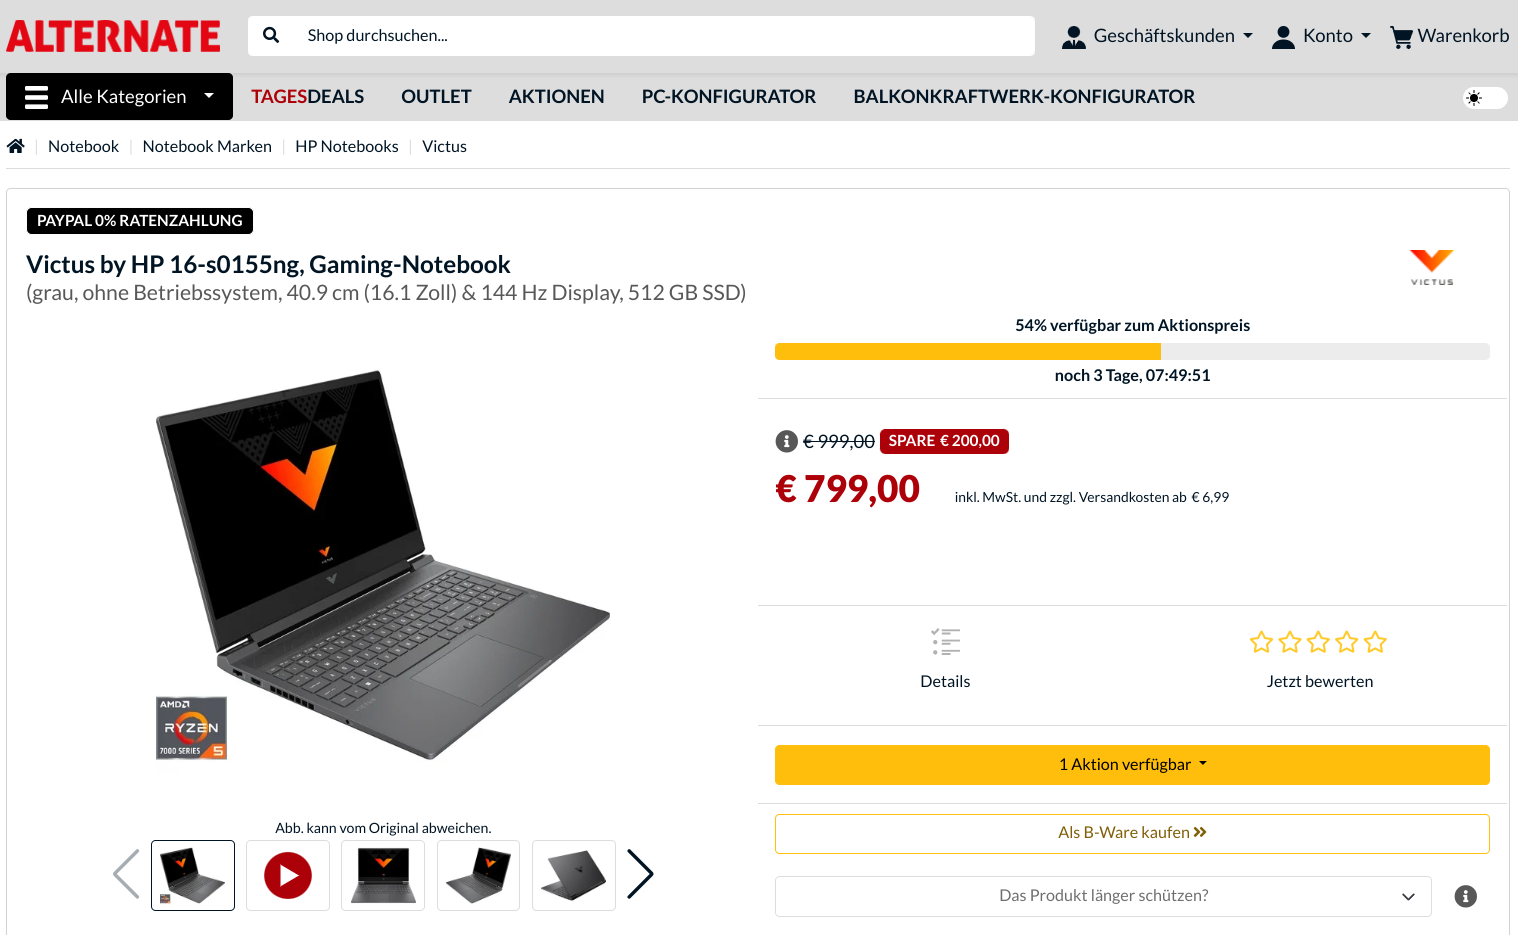1518x935 pixels.
Task: Open the Konto dropdown
Action: pyautogui.click(x=1320, y=36)
